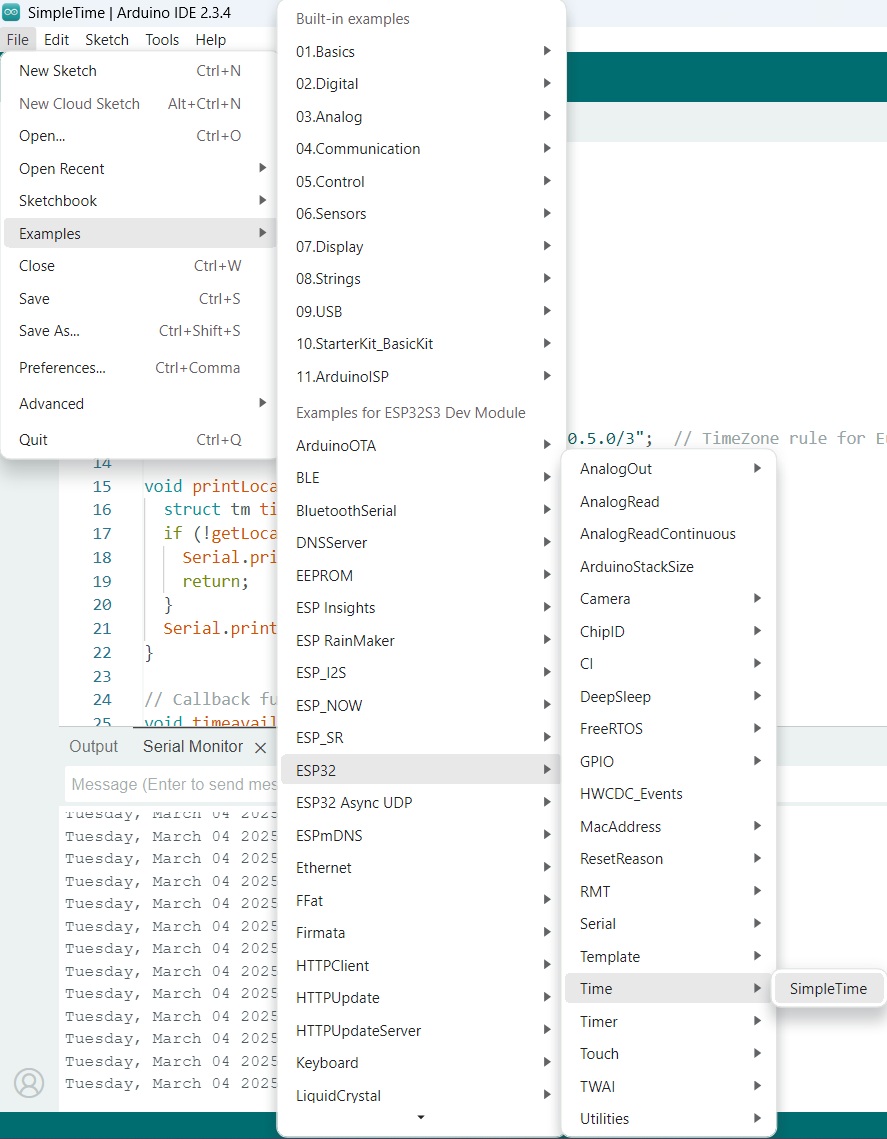The image size is (887, 1139).
Task: Open the Keyboard examples submenu
Action: (x=421, y=1063)
